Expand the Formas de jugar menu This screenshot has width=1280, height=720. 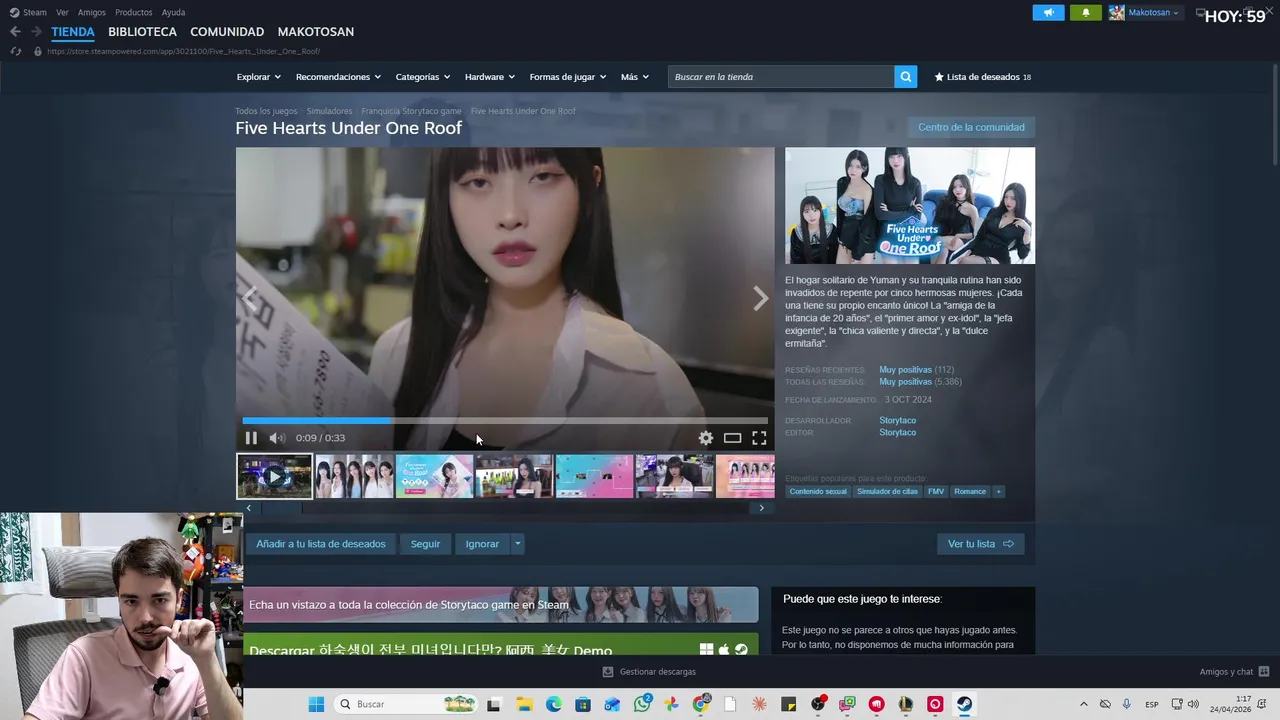tap(567, 77)
